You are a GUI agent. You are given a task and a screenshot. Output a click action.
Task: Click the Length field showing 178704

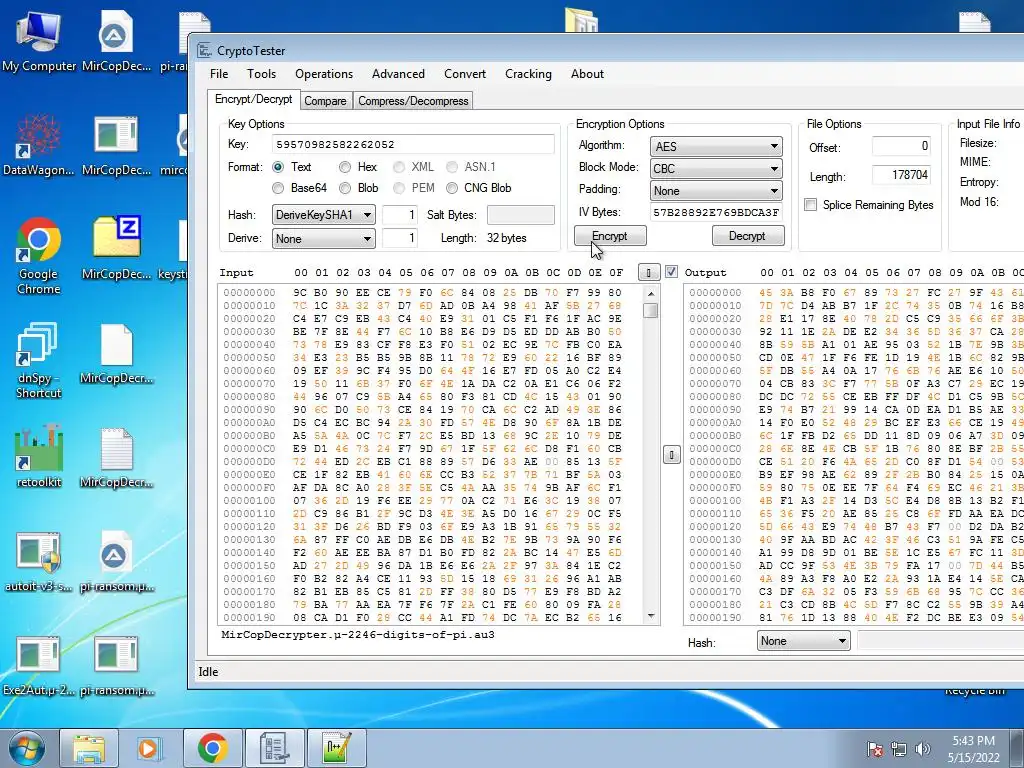pyautogui.click(x=901, y=175)
